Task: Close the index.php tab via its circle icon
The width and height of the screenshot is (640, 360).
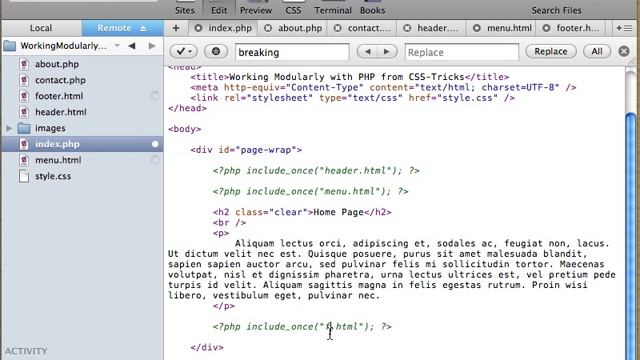Action: [198, 28]
